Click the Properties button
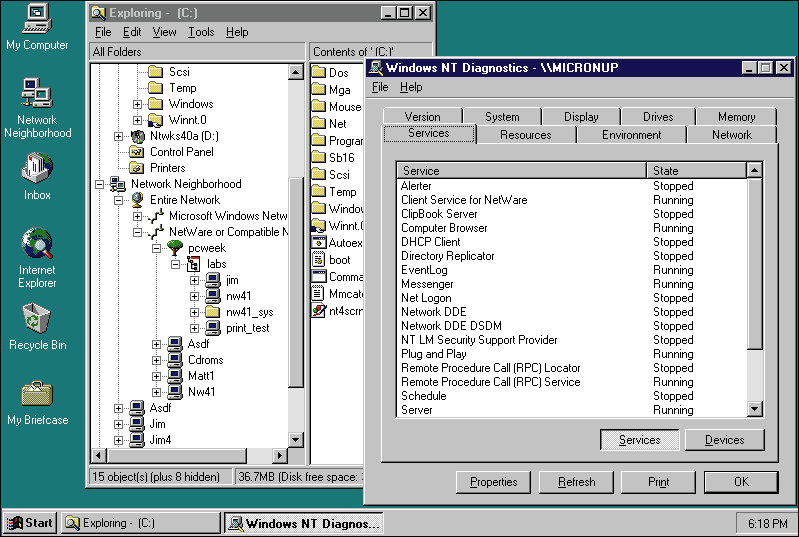Viewport: 799px width, 537px height. (493, 482)
